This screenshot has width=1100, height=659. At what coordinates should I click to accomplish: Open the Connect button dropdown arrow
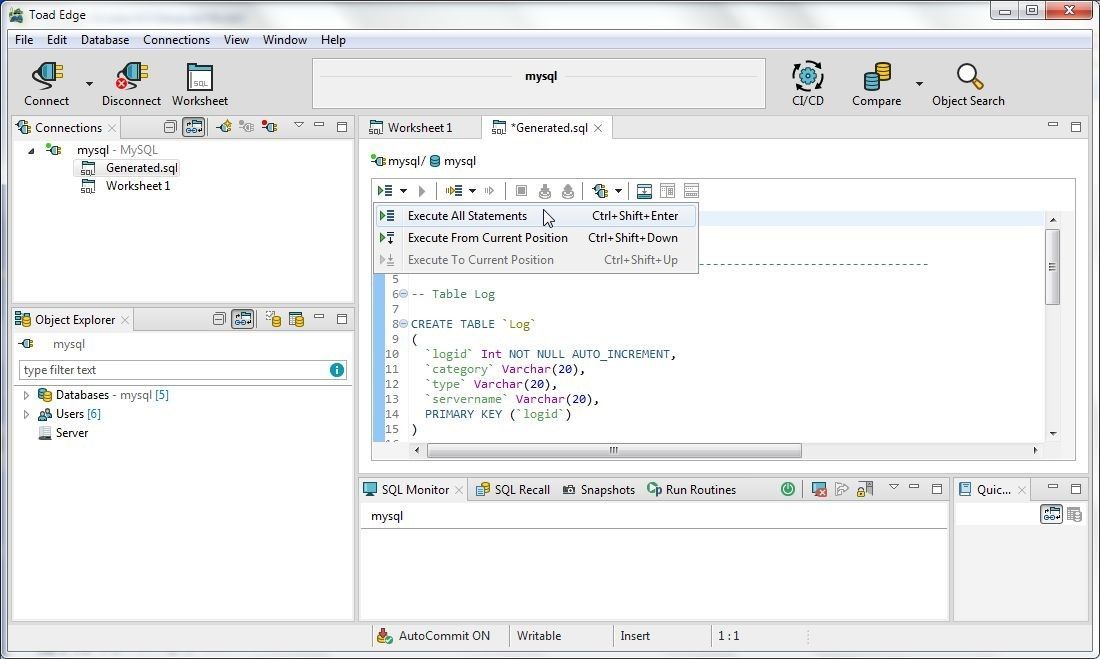(x=89, y=84)
